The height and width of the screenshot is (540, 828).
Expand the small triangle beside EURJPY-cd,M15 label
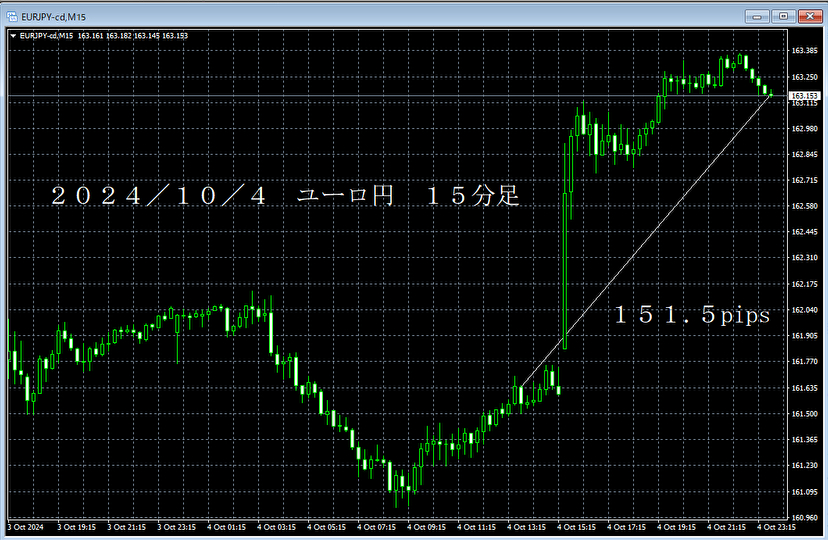tap(13, 36)
